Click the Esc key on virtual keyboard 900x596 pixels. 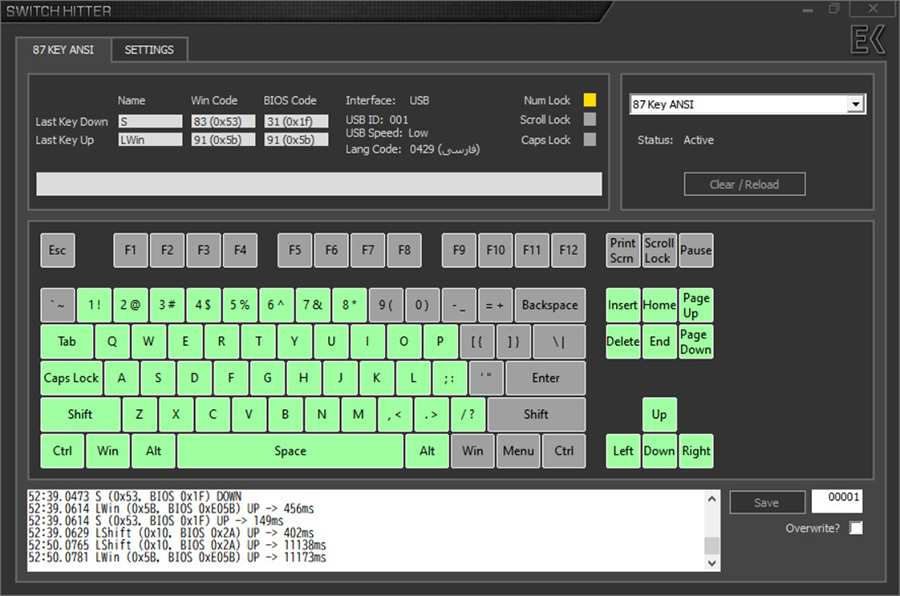[58, 250]
